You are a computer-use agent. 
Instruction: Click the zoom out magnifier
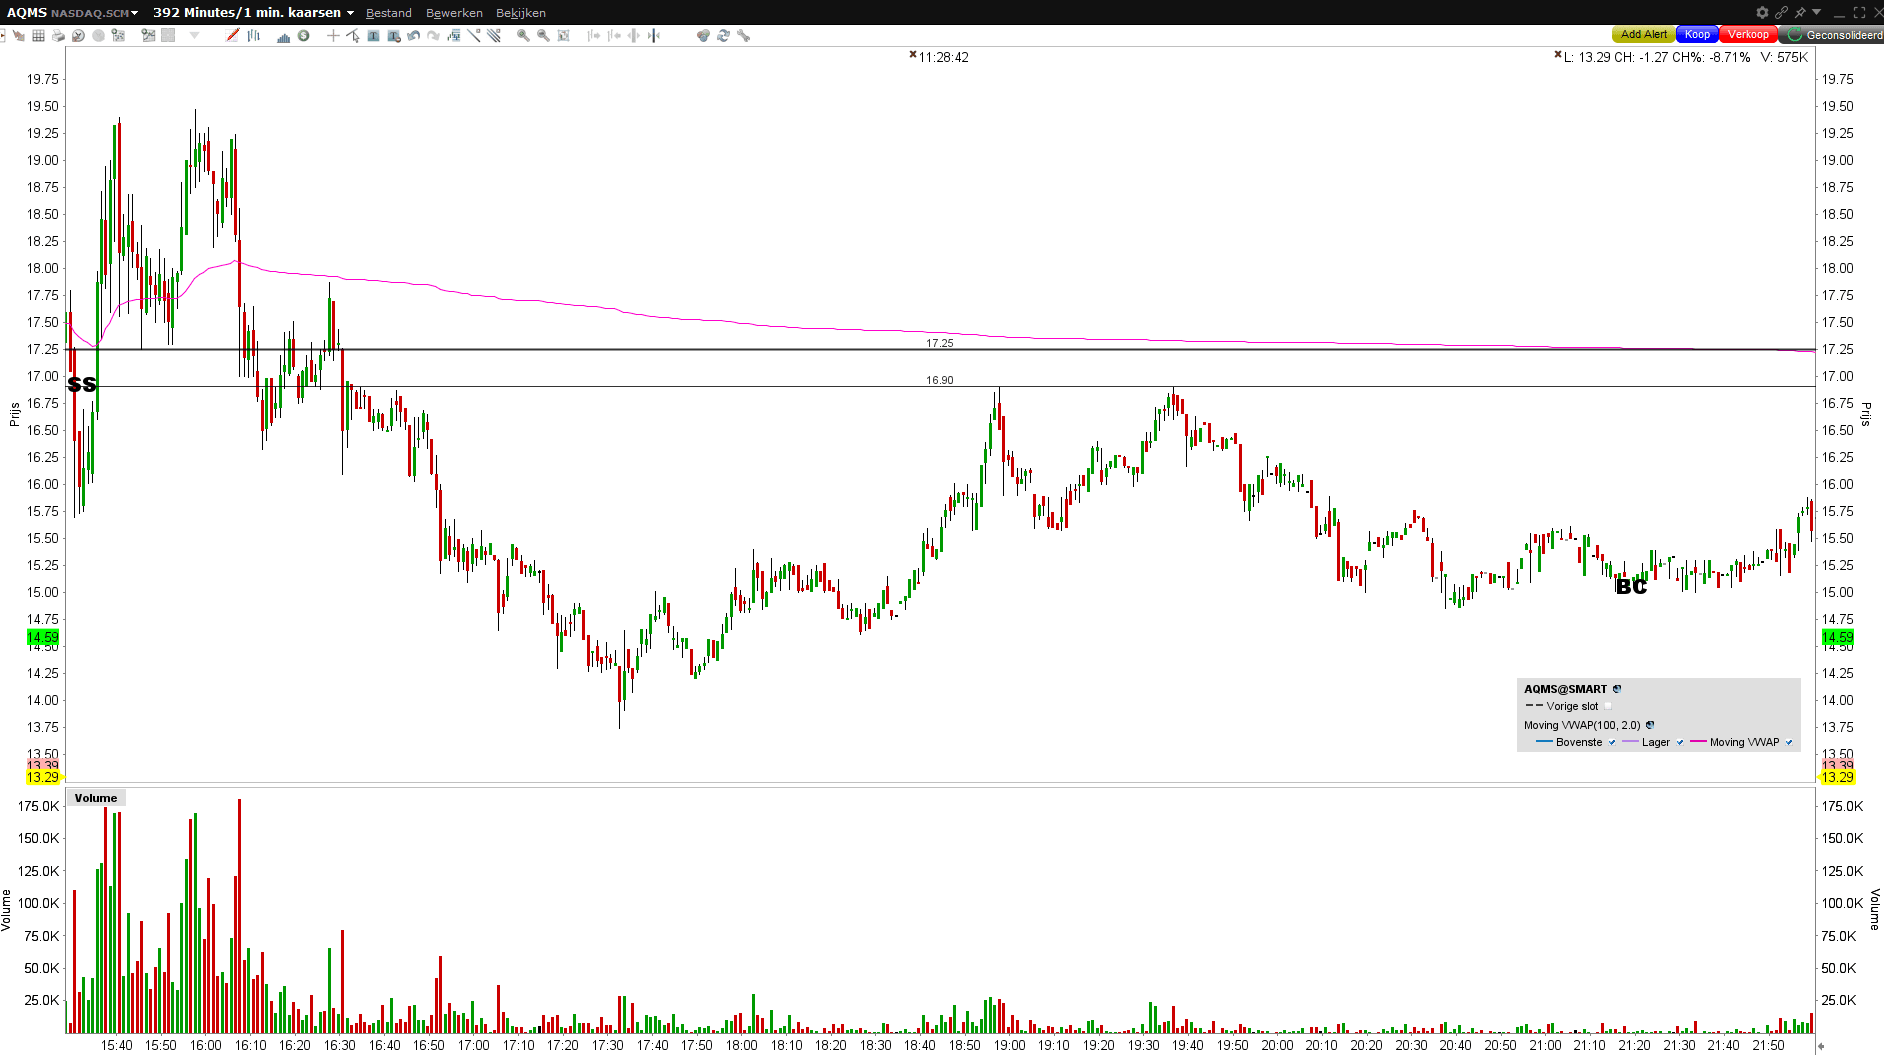(x=543, y=36)
